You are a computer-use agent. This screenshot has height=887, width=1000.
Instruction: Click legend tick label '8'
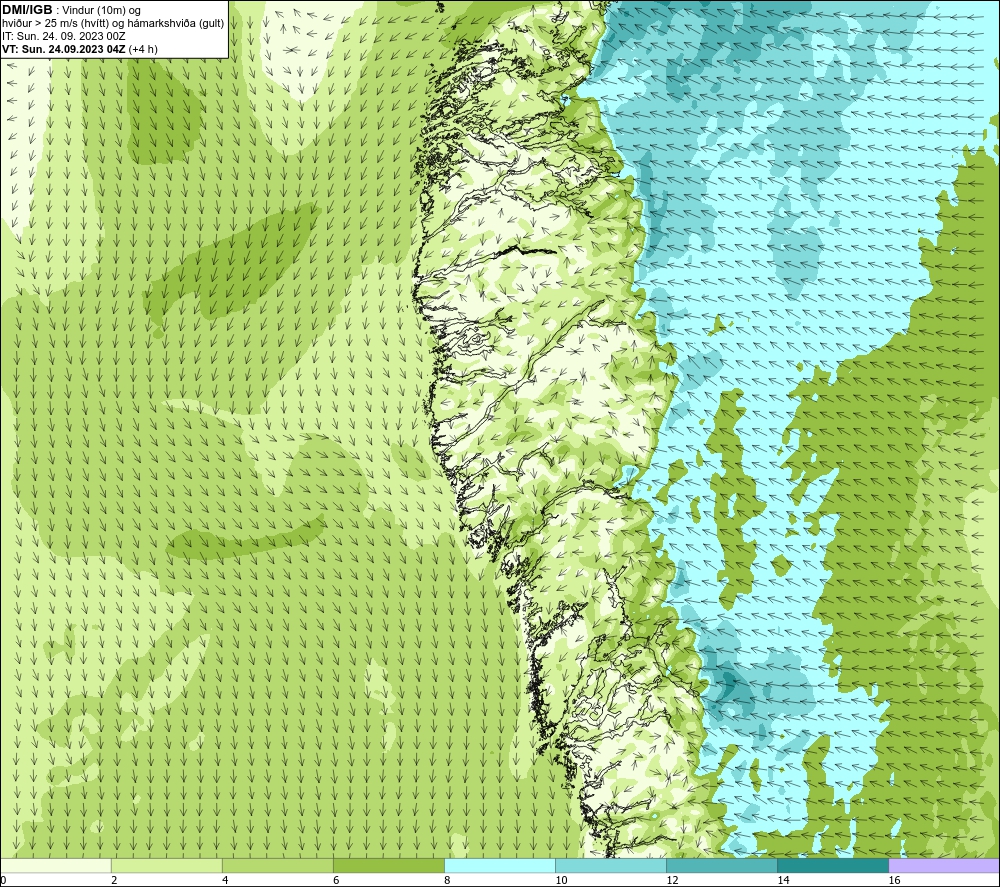point(447,881)
